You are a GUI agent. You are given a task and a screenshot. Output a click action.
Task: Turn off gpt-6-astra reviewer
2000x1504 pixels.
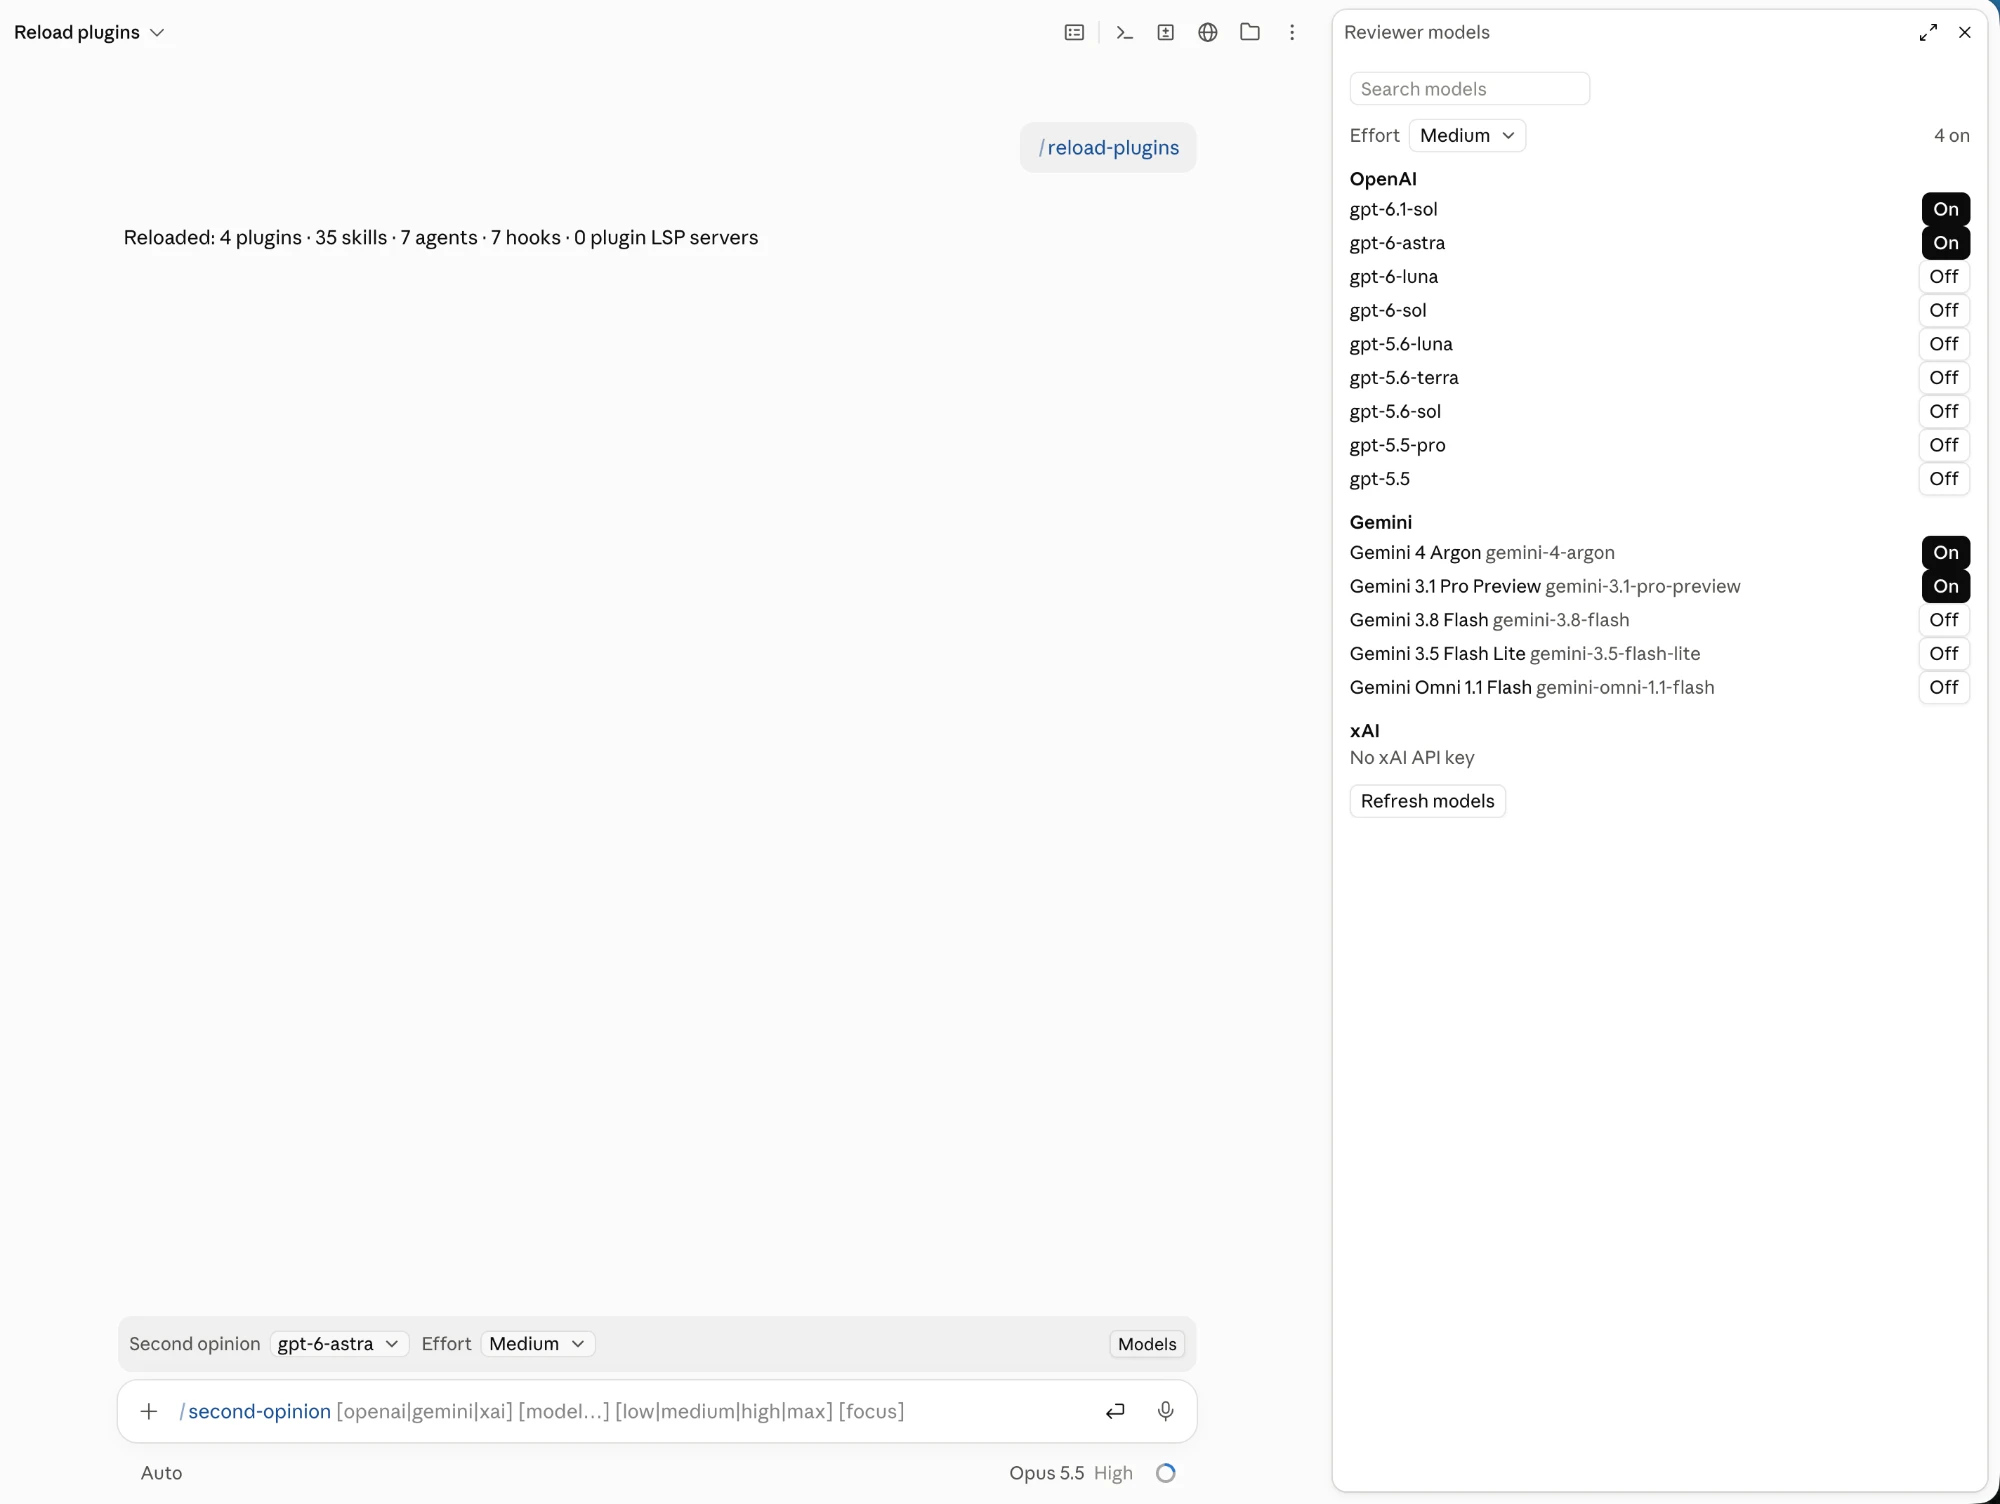pos(1945,243)
